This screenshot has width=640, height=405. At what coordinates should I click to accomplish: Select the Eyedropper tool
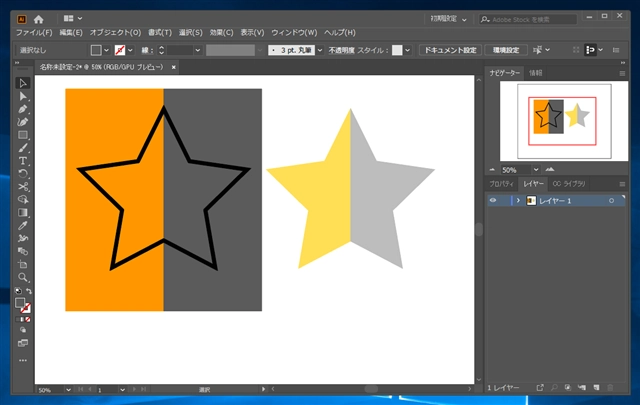(23, 225)
